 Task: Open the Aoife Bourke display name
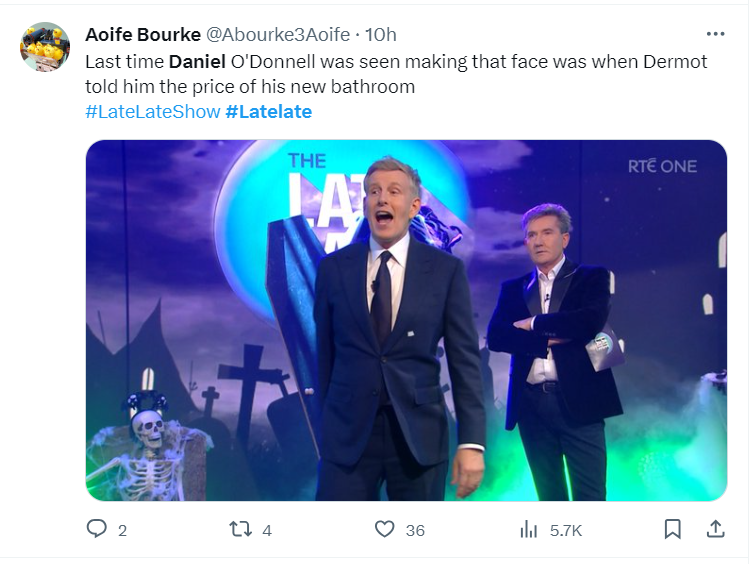point(142,34)
